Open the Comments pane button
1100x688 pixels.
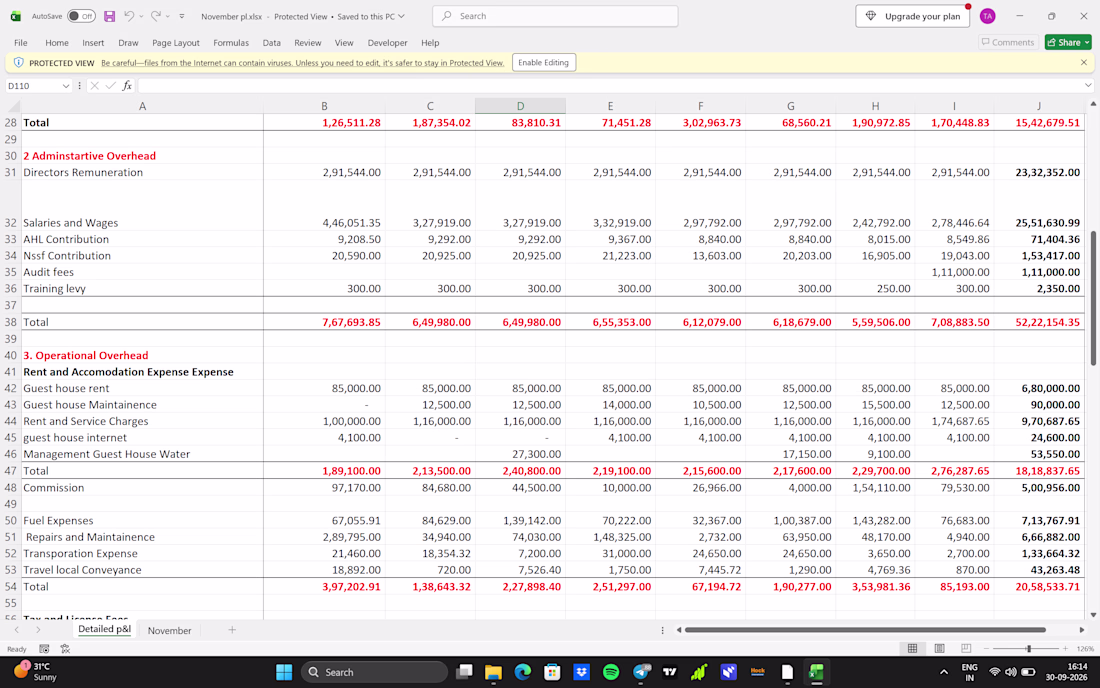coord(1008,43)
